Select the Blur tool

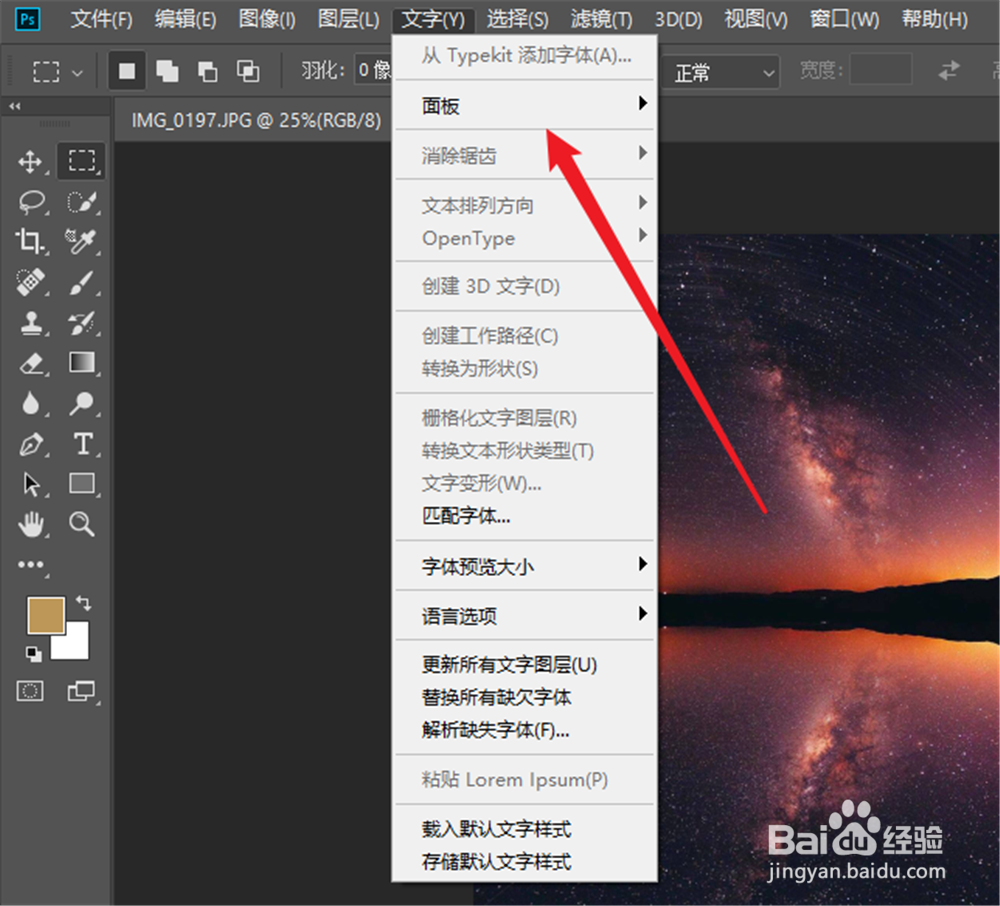click(31, 403)
